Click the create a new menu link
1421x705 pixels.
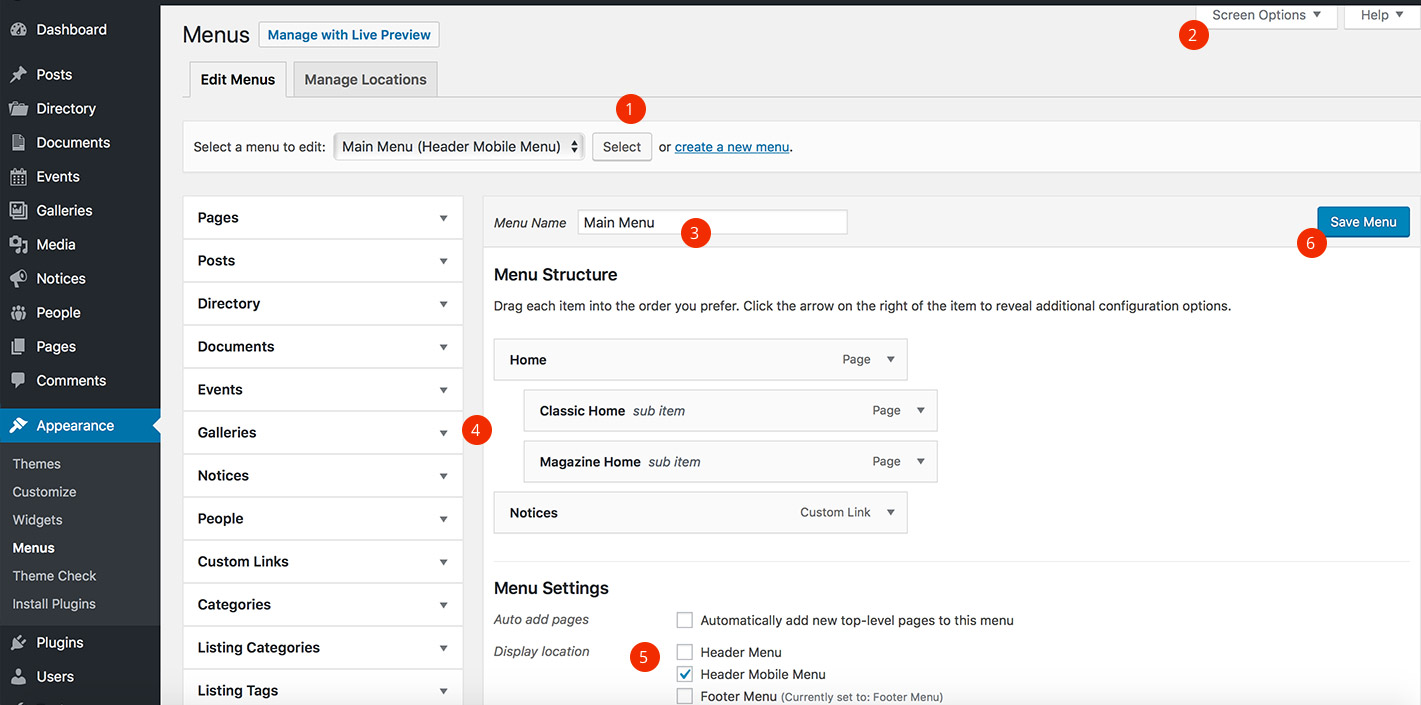pos(732,147)
